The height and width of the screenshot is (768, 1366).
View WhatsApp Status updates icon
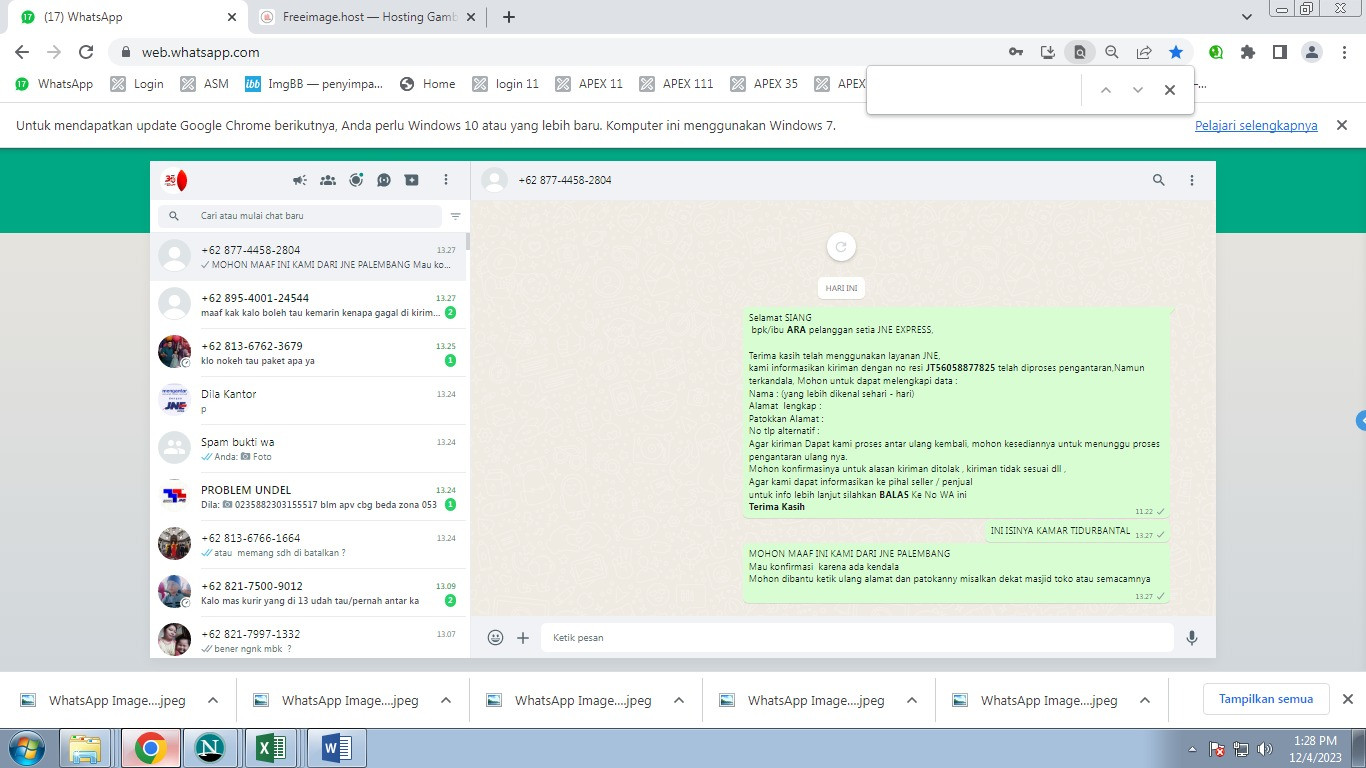[356, 180]
